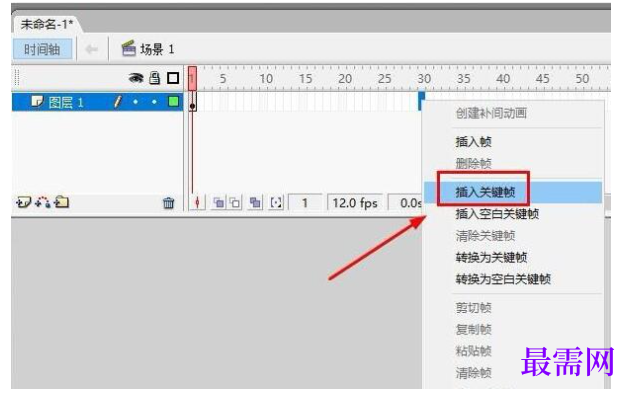
Task: Select the 未命名-1* document tab
Action: (47, 24)
